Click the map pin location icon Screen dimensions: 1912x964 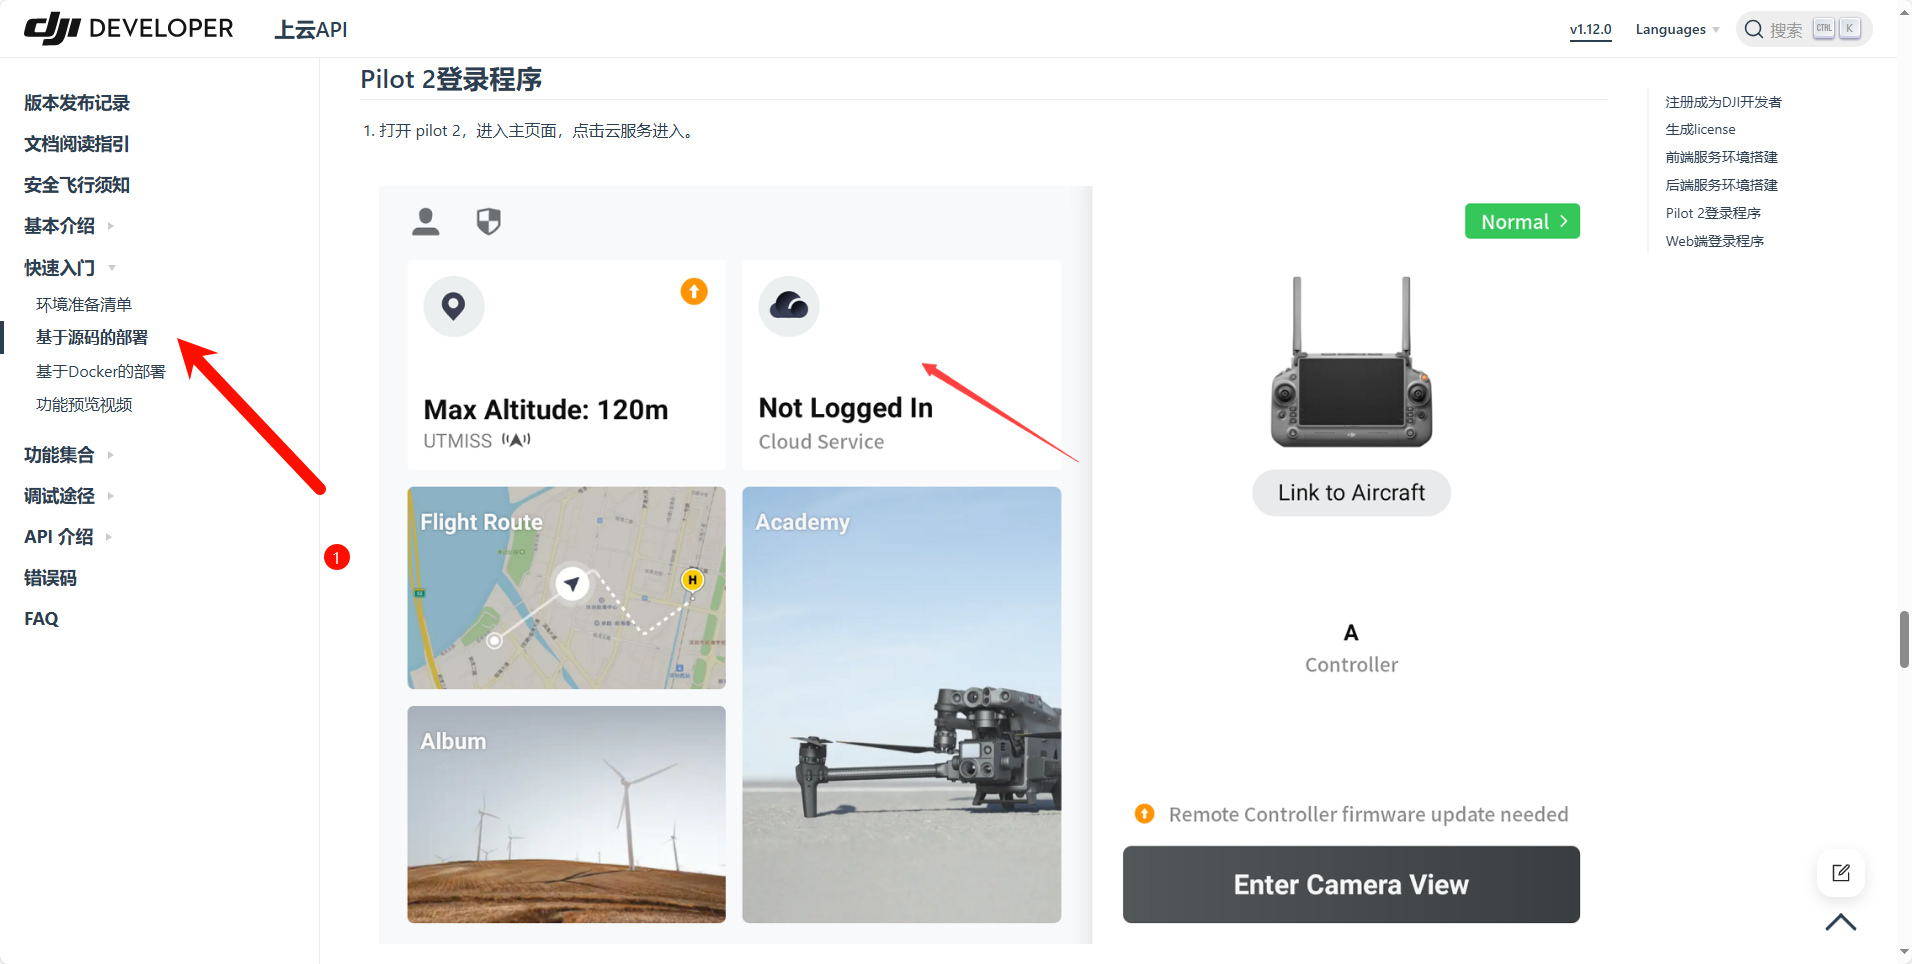(x=454, y=306)
